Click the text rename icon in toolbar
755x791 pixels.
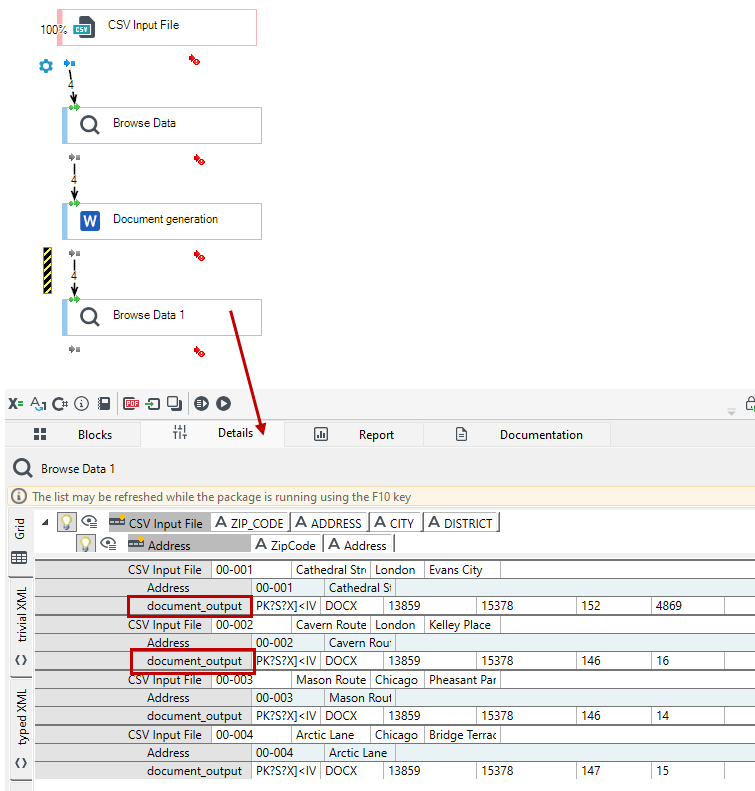click(x=38, y=403)
